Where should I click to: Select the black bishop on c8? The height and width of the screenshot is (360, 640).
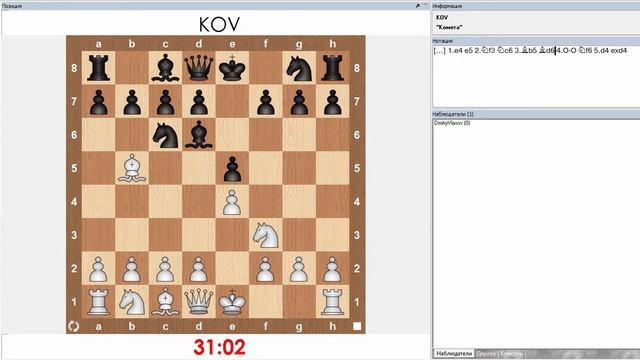[x=165, y=68]
